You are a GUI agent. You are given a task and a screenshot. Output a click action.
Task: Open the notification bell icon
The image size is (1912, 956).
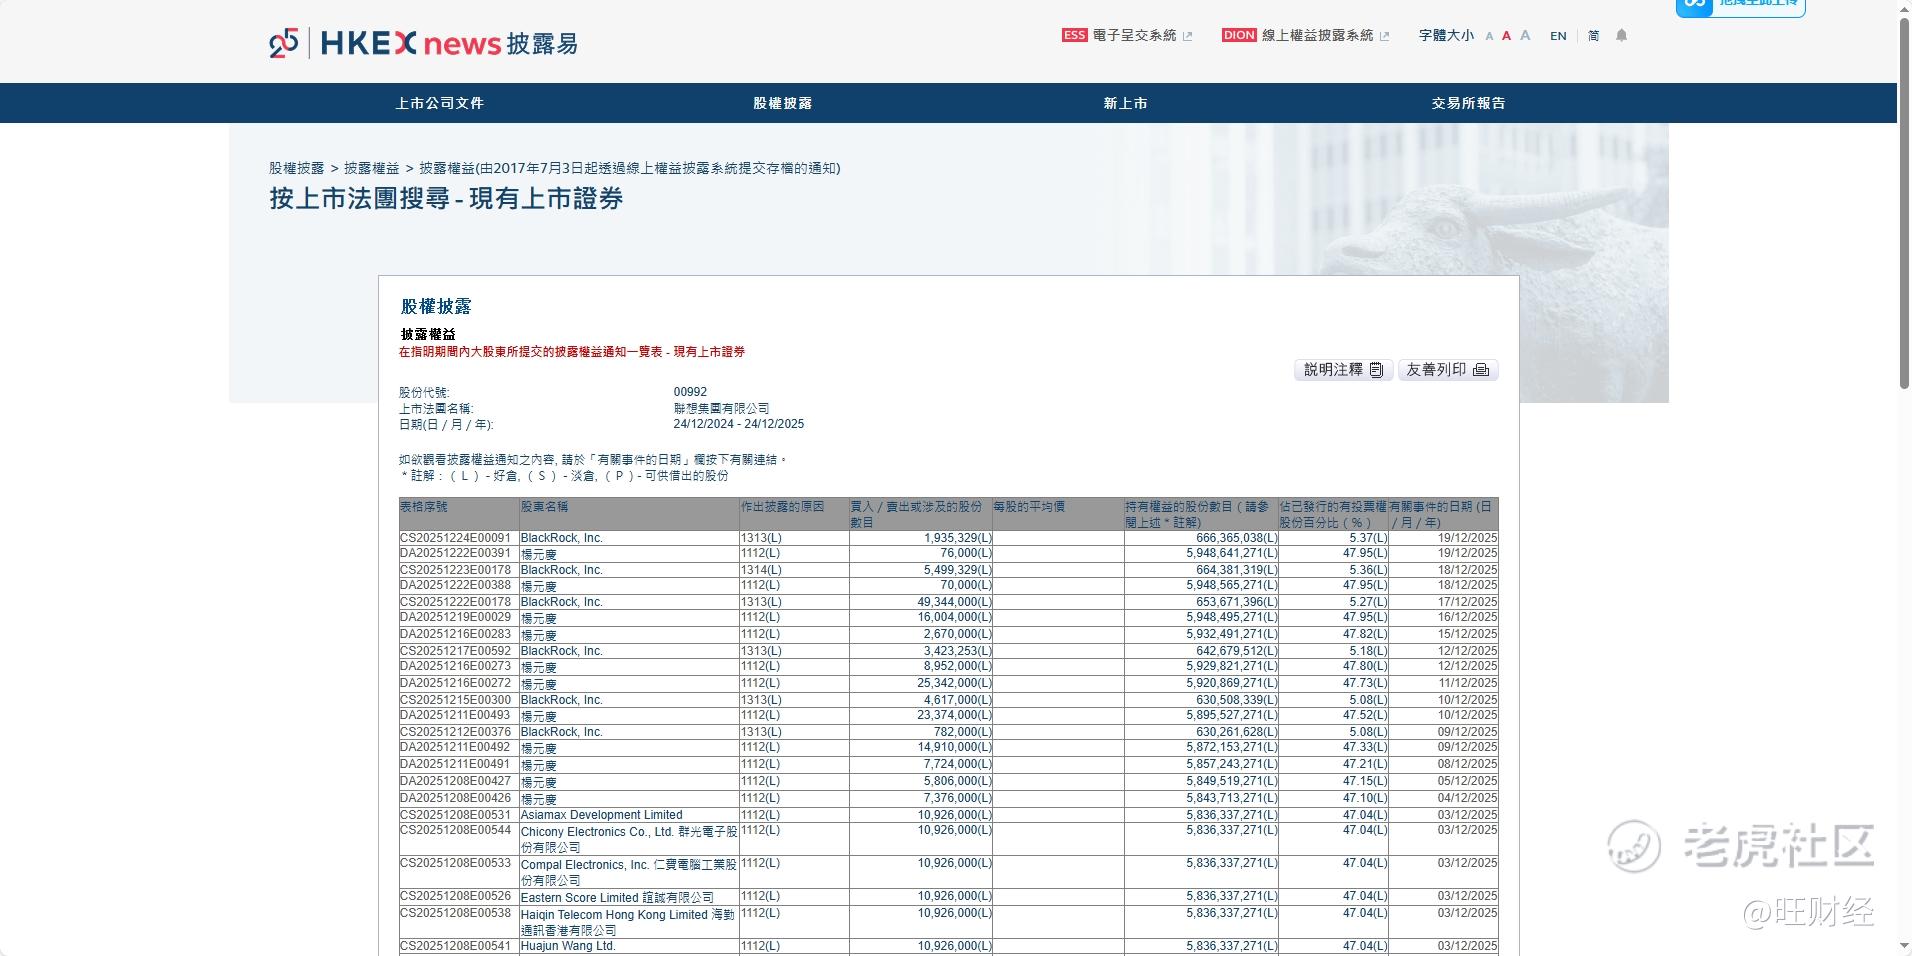1622,36
